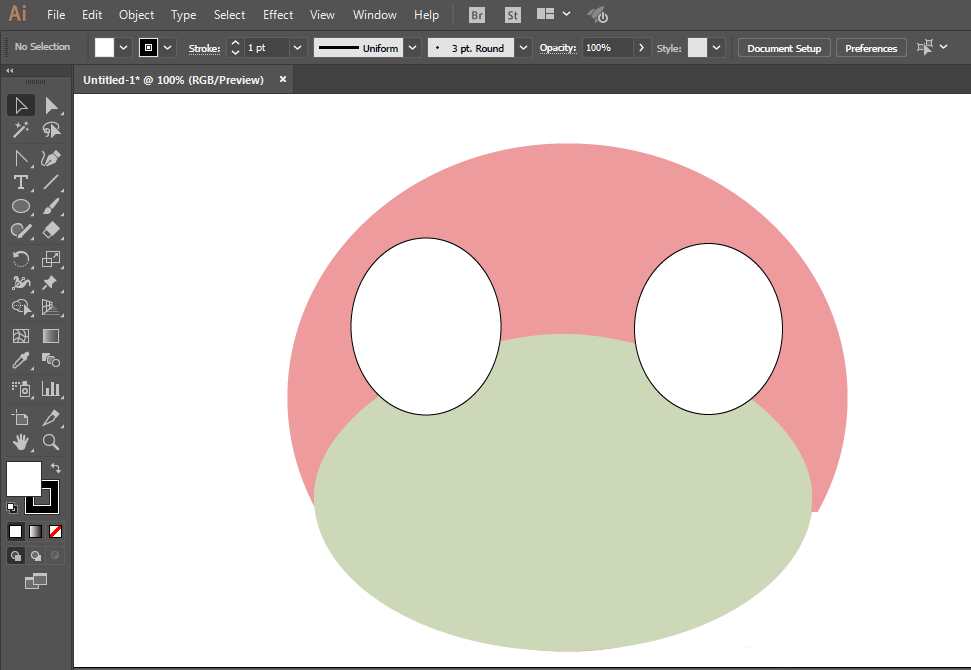Open the Object menu
This screenshot has width=971, height=670.
(x=136, y=15)
